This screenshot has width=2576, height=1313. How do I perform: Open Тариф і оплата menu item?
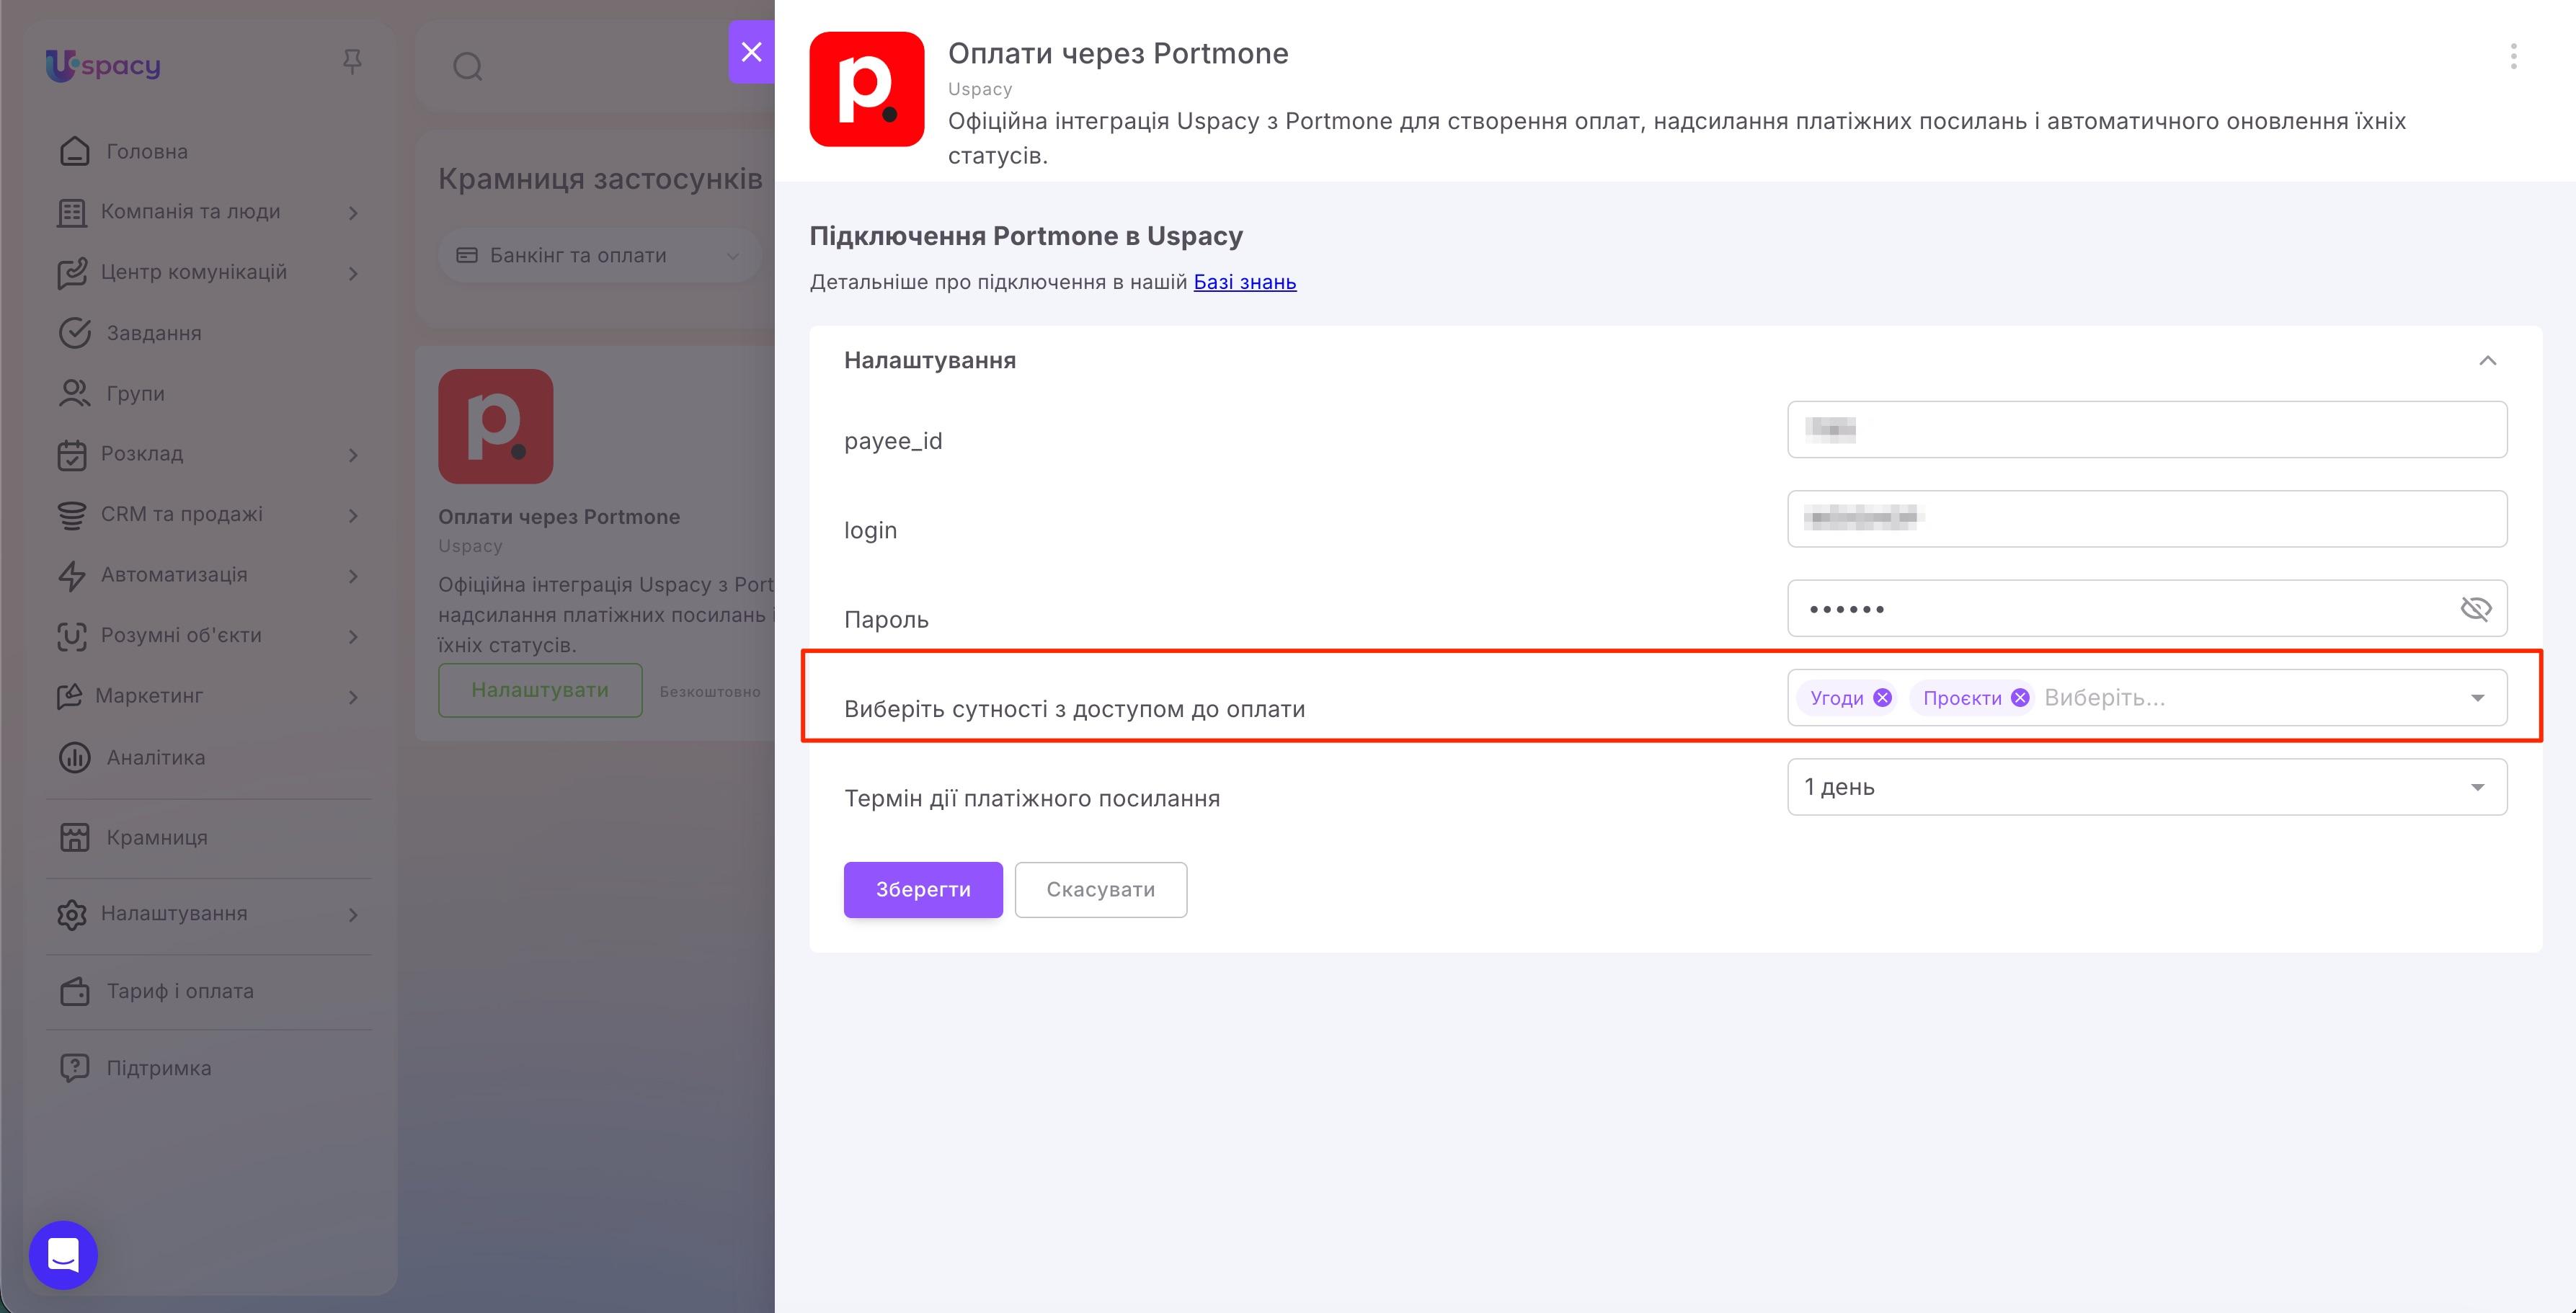coord(180,992)
